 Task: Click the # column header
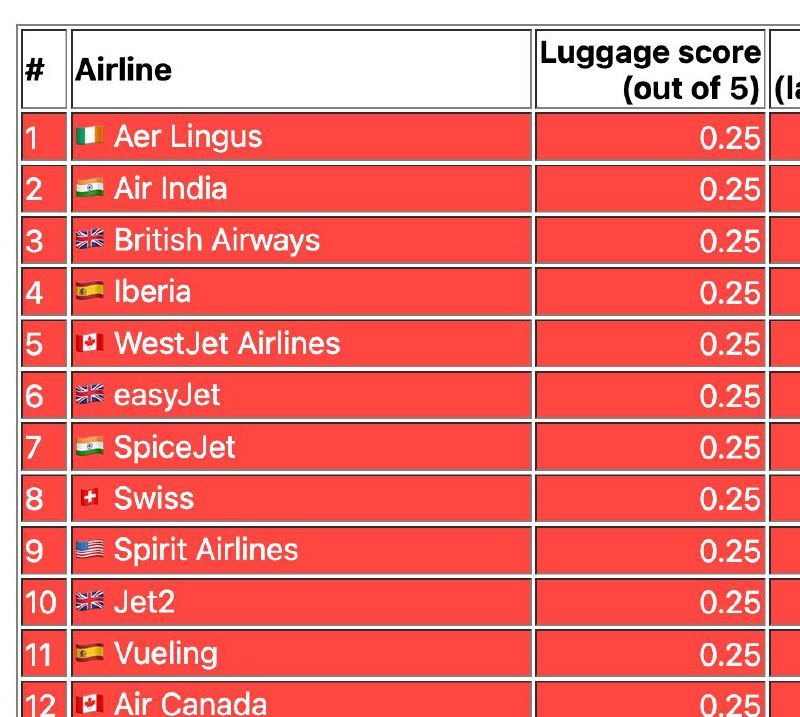[x=44, y=69]
